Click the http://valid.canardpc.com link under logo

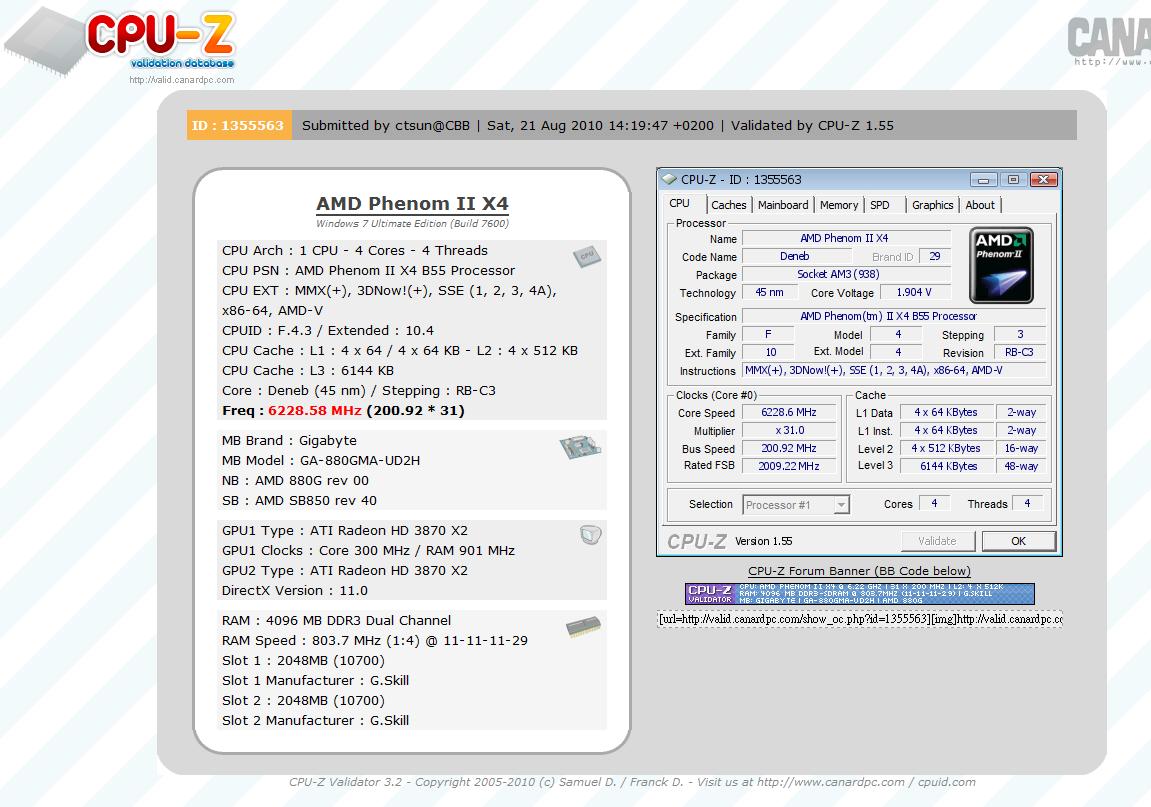[x=181, y=80]
